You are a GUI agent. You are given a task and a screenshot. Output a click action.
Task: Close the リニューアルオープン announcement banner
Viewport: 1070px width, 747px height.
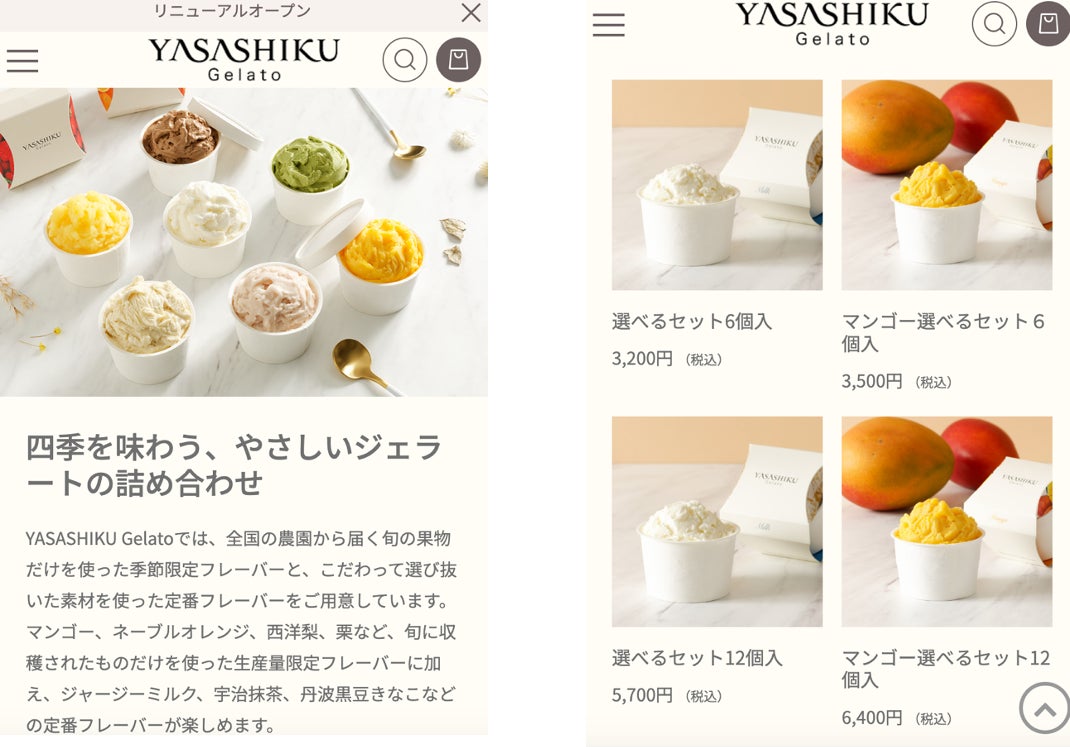click(471, 12)
